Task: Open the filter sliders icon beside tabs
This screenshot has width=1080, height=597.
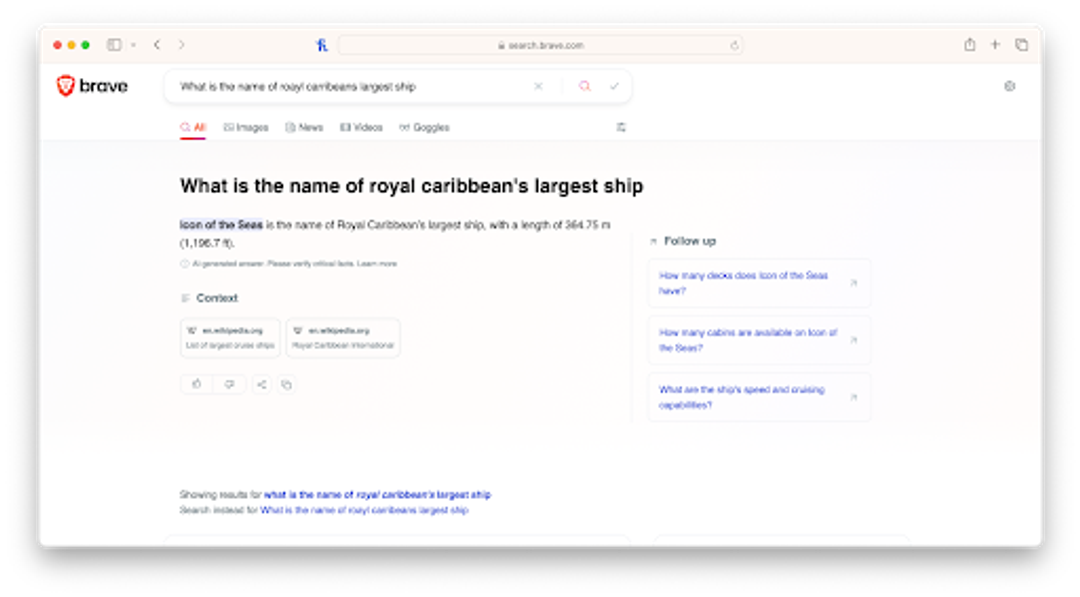Action: click(x=621, y=127)
